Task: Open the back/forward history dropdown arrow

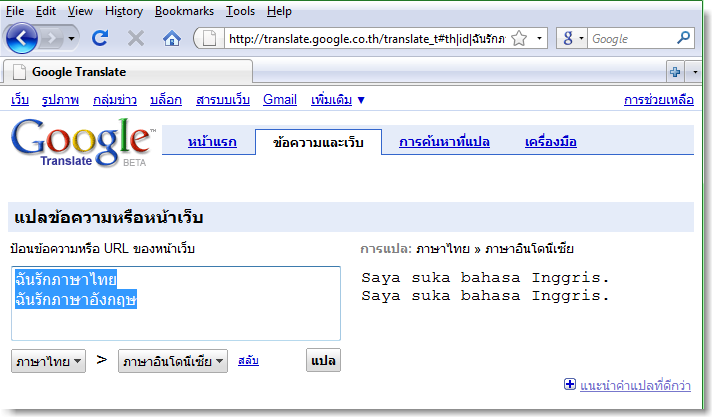Action: pyautogui.click(x=71, y=39)
